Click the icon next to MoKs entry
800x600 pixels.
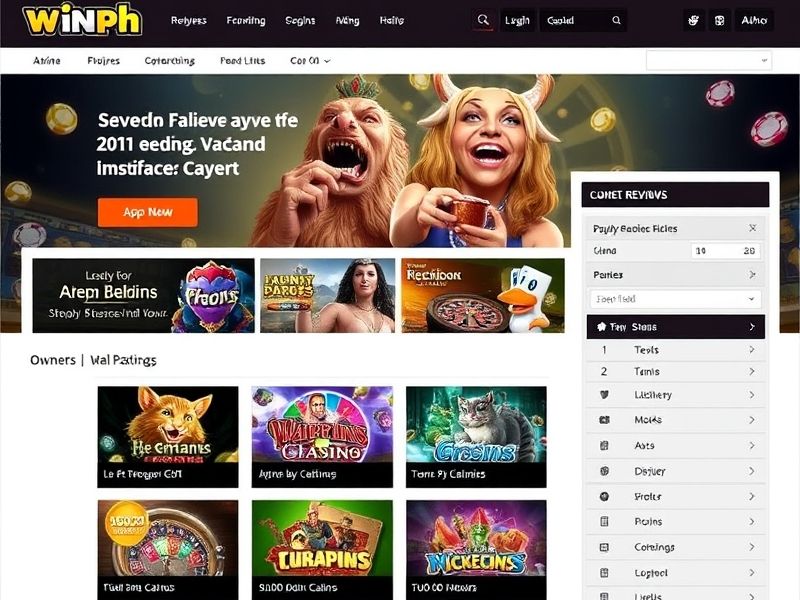tap(604, 420)
